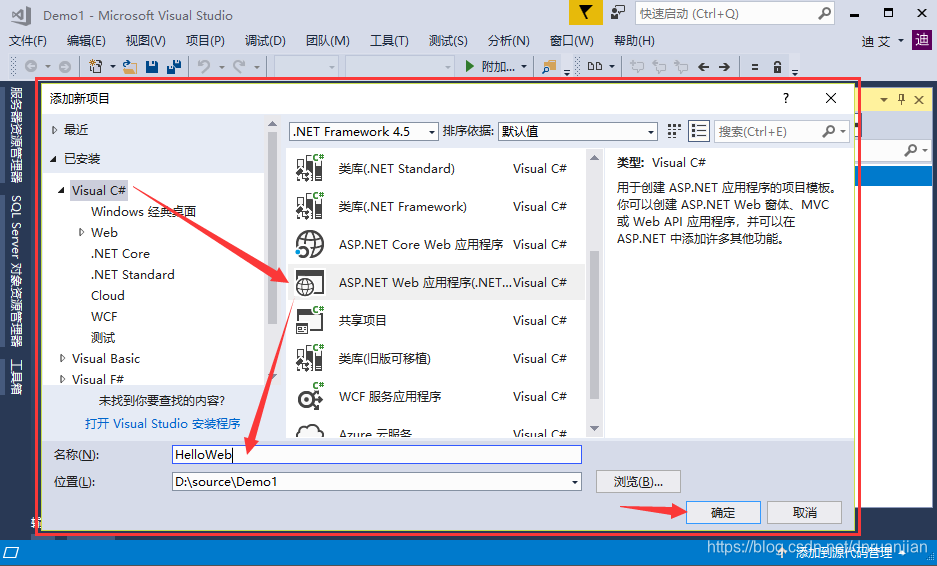Image resolution: width=937 pixels, height=566 pixels.
Task: Open the Debug menu
Action: coord(265,41)
